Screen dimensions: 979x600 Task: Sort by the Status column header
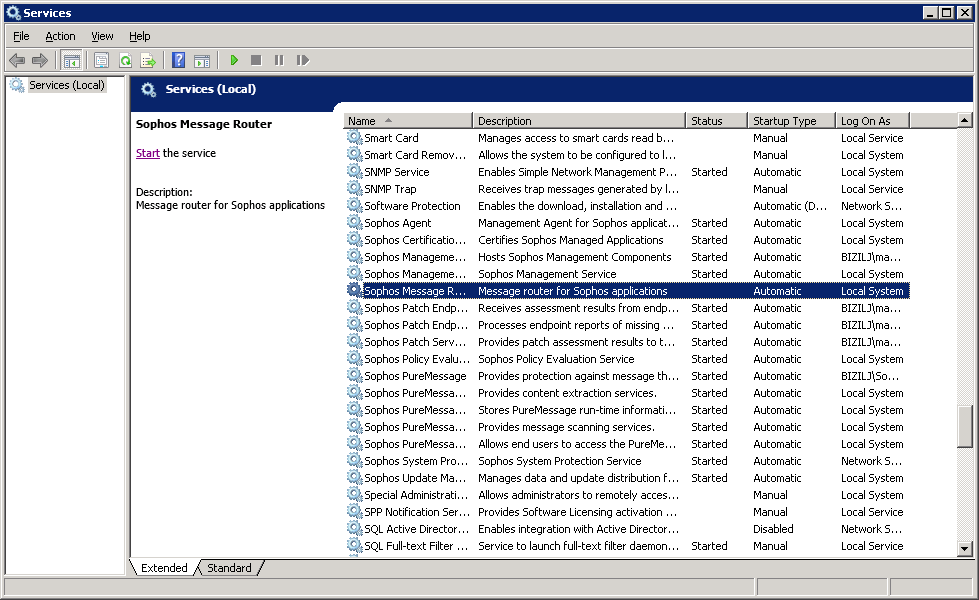pos(716,120)
